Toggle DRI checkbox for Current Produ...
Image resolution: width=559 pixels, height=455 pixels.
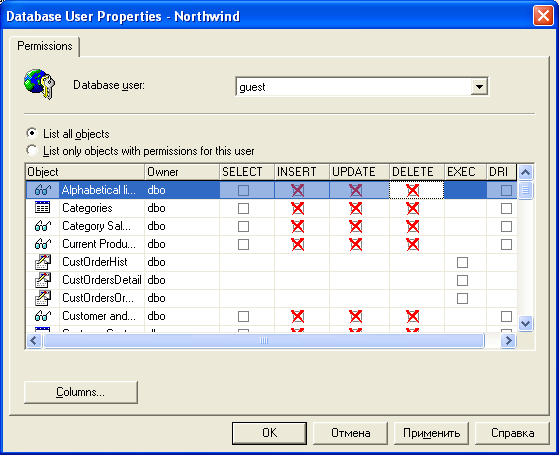coord(506,244)
